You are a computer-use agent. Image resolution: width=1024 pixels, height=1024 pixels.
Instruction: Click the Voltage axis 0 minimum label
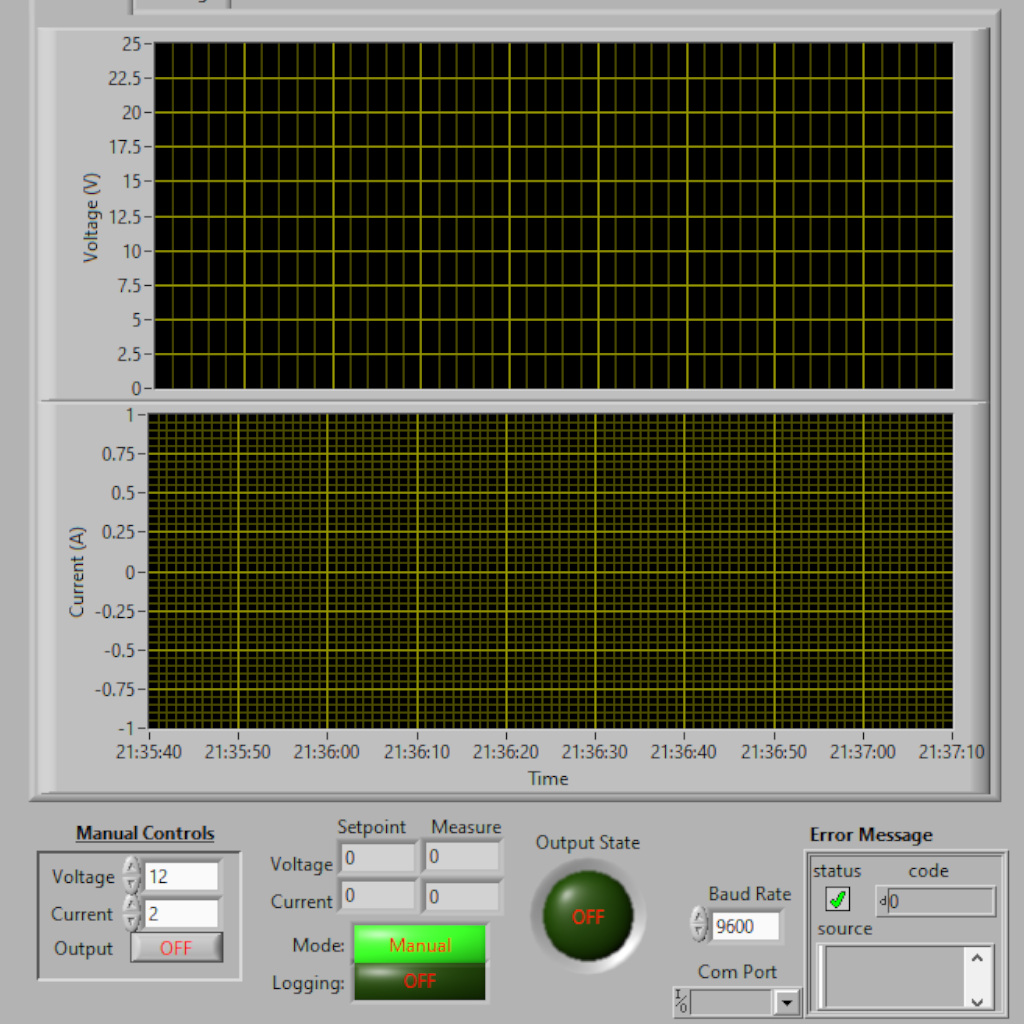[136, 389]
